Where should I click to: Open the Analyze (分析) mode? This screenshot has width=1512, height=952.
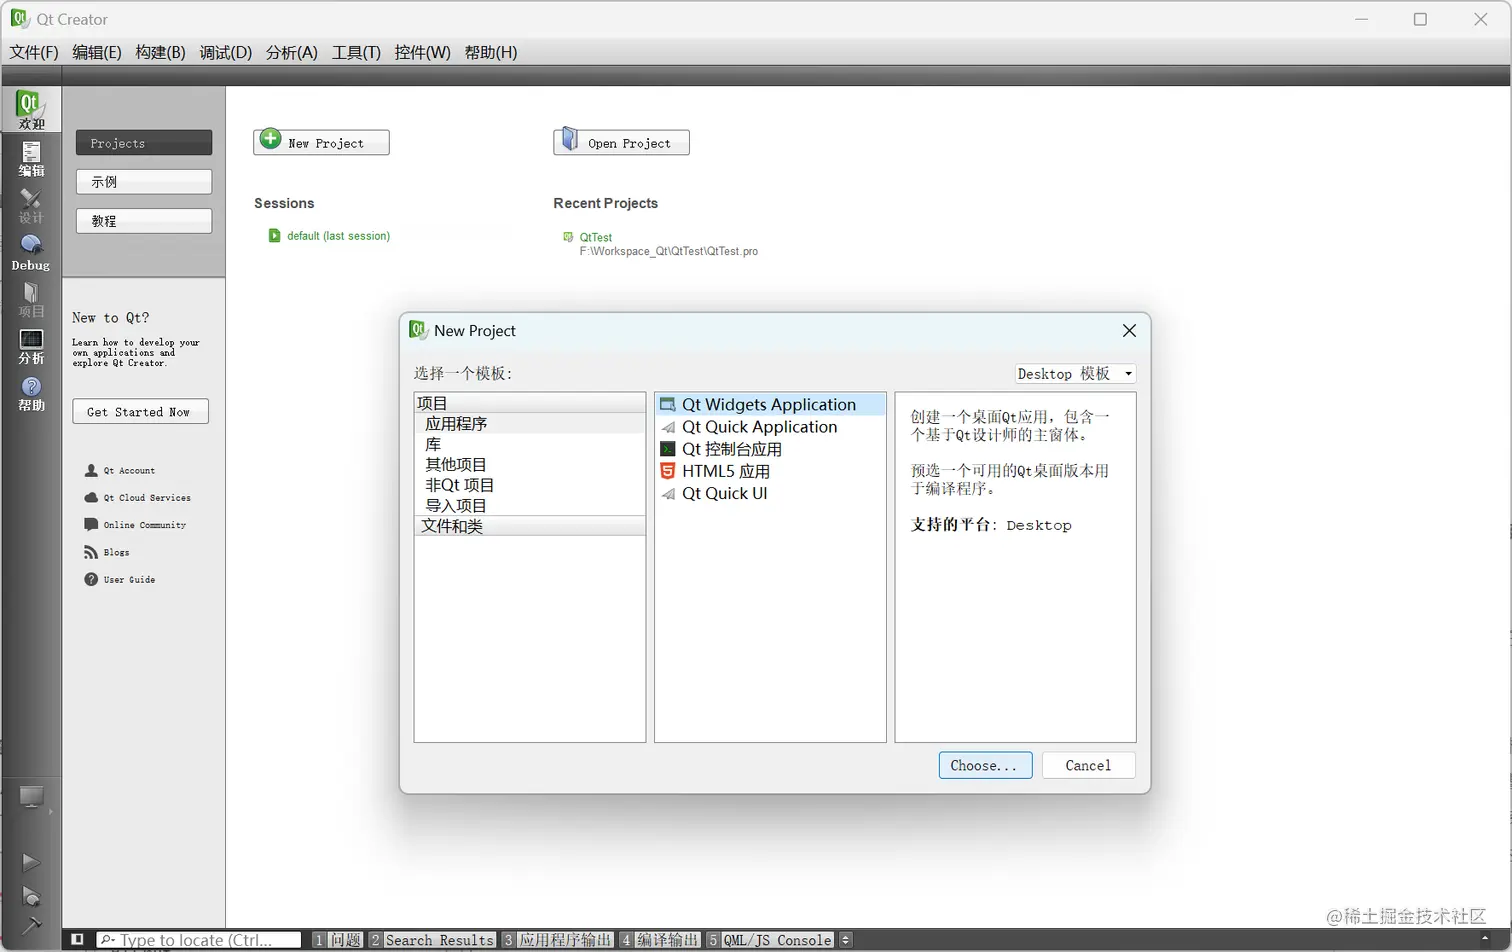tap(31, 347)
